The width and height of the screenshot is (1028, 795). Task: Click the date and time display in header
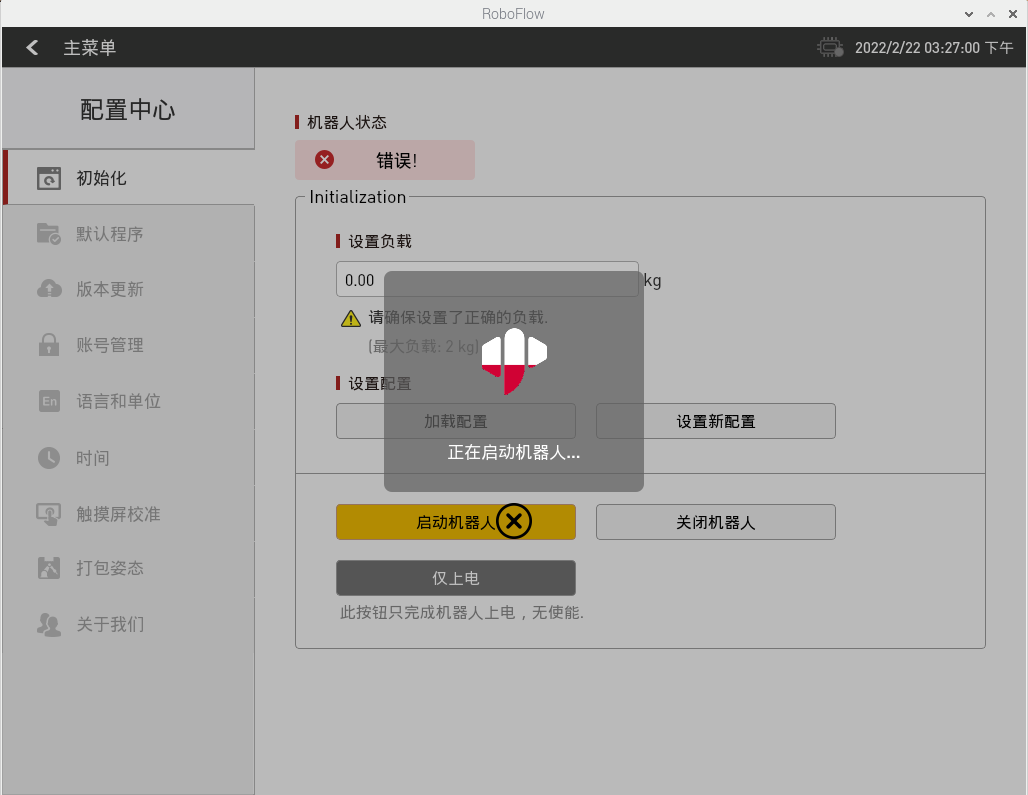click(933, 47)
